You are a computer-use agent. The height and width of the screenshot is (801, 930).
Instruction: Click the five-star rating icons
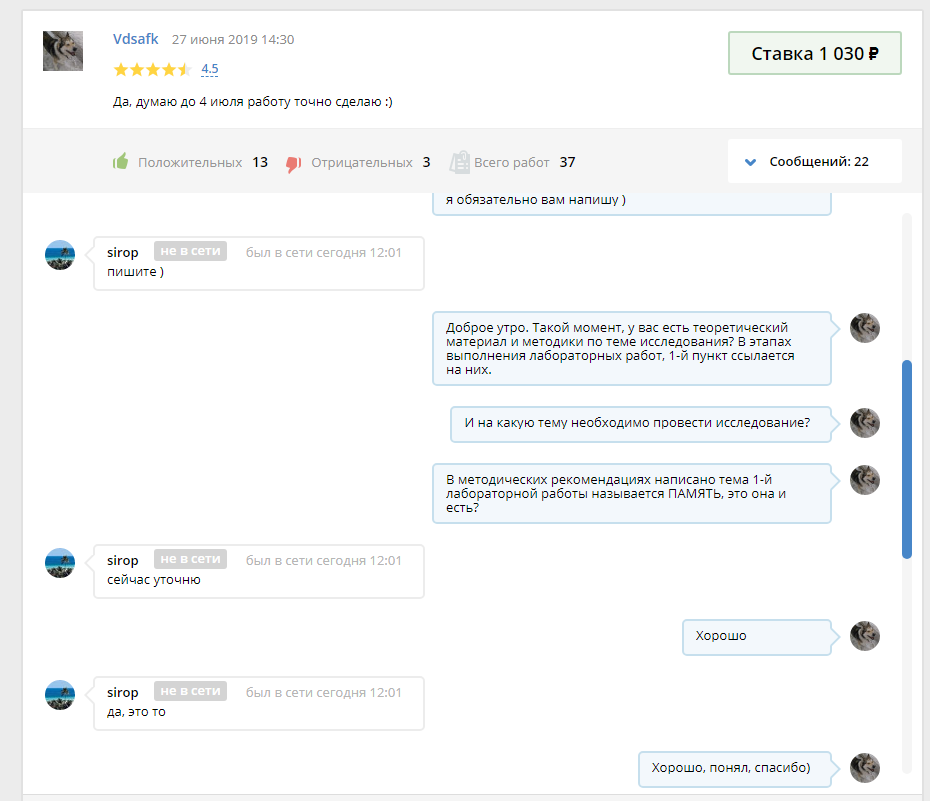152,70
